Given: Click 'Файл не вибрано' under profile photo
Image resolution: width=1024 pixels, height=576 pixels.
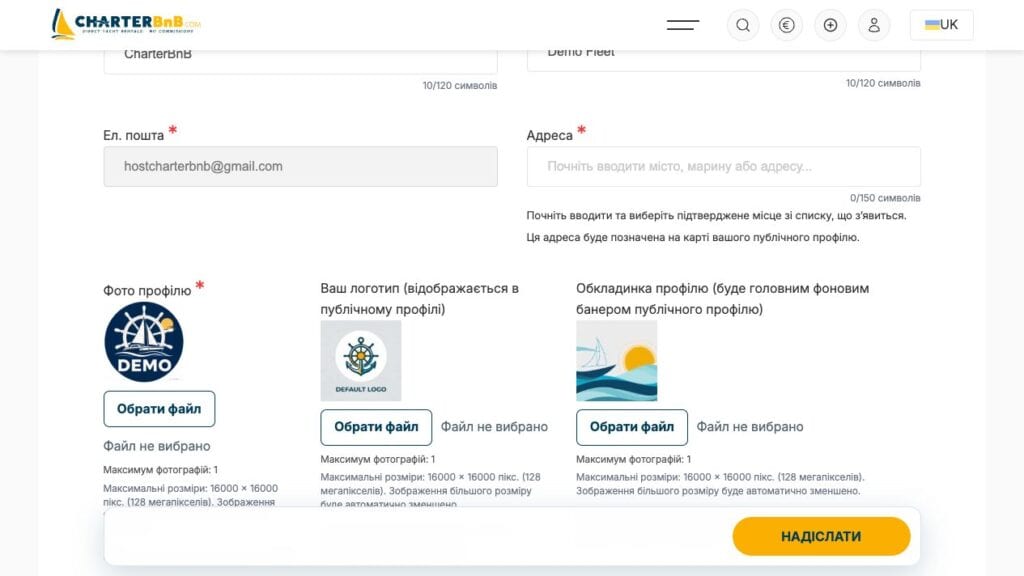Looking at the screenshot, I should coord(157,446).
